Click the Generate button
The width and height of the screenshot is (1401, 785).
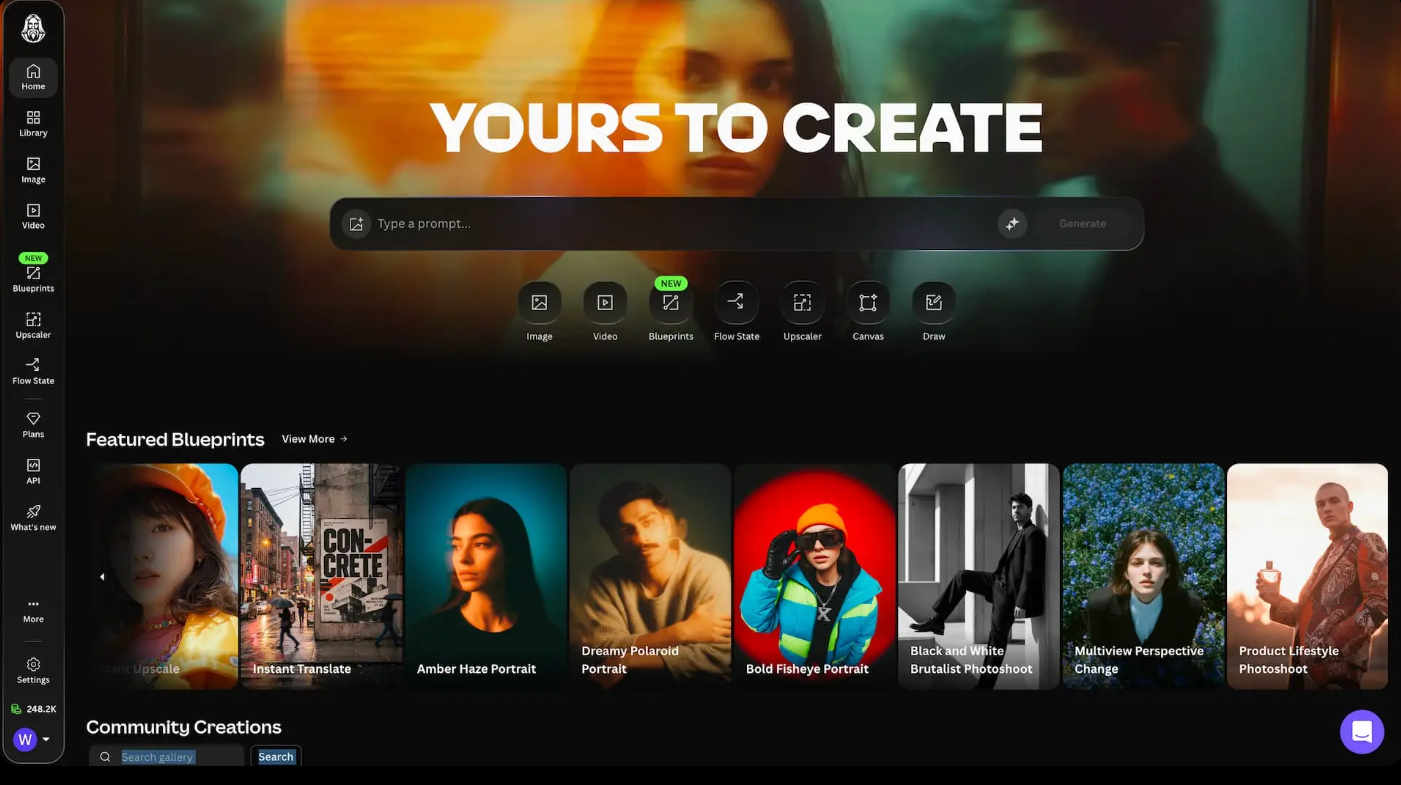1082,223
